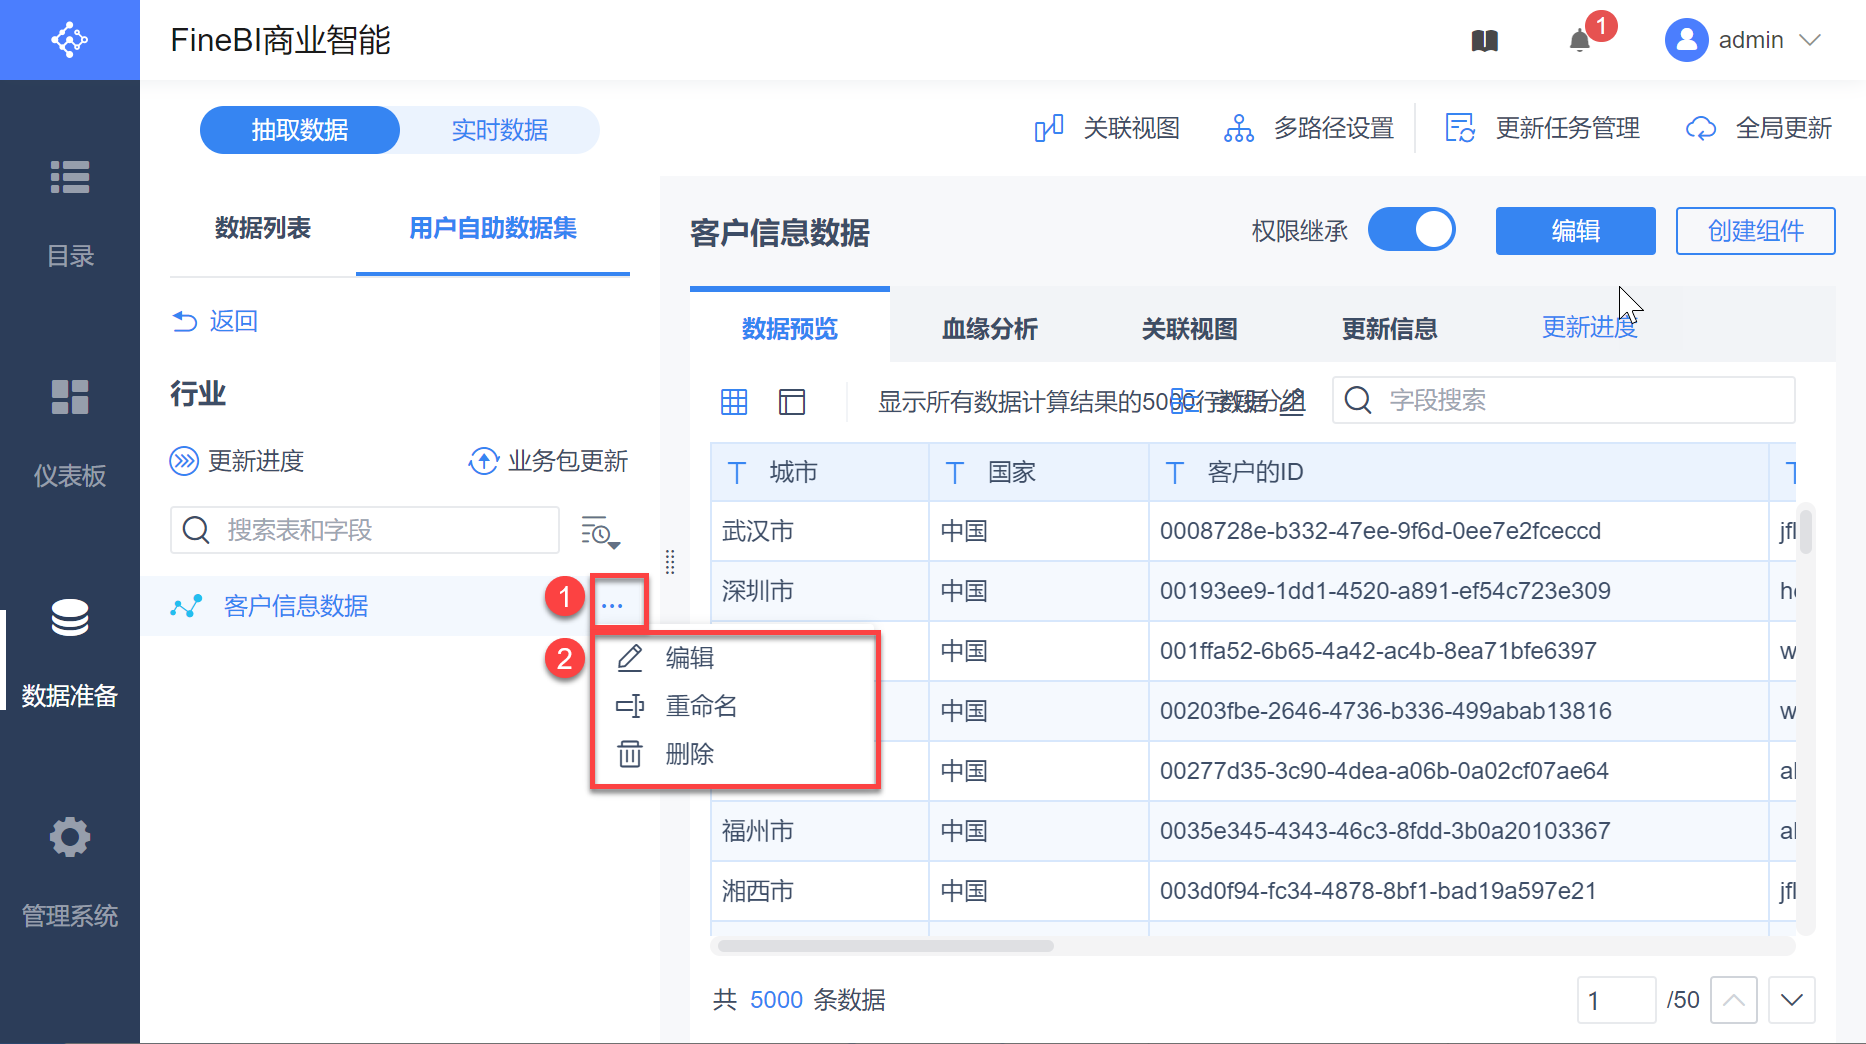Open the notification bell
The height and width of the screenshot is (1044, 1866).
[1580, 41]
